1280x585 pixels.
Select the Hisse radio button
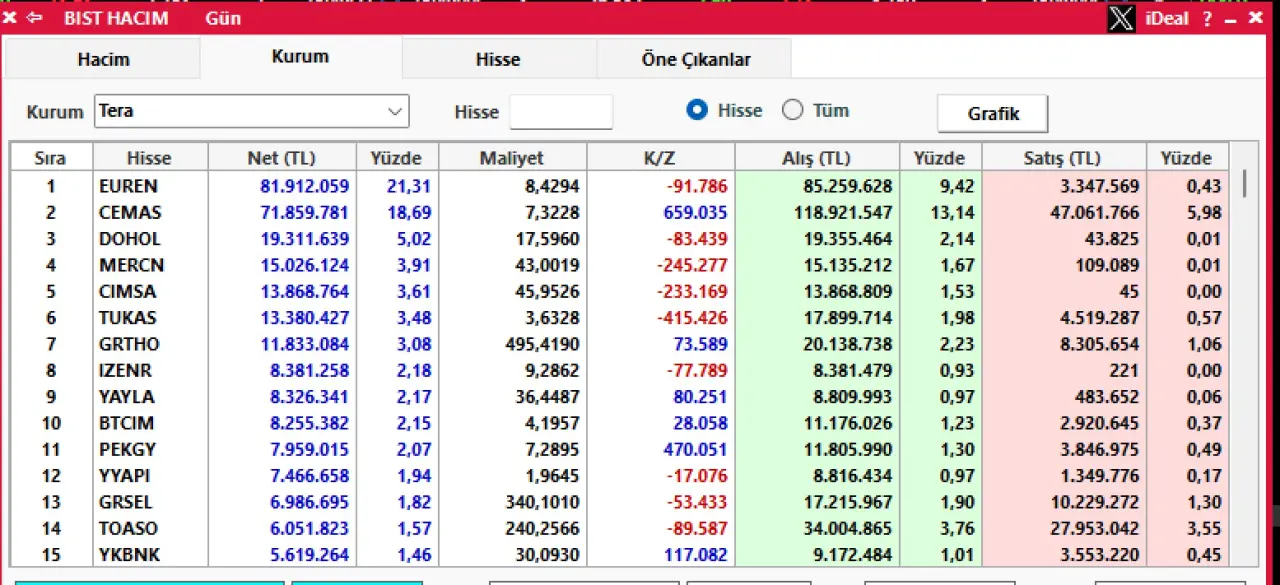pos(698,111)
